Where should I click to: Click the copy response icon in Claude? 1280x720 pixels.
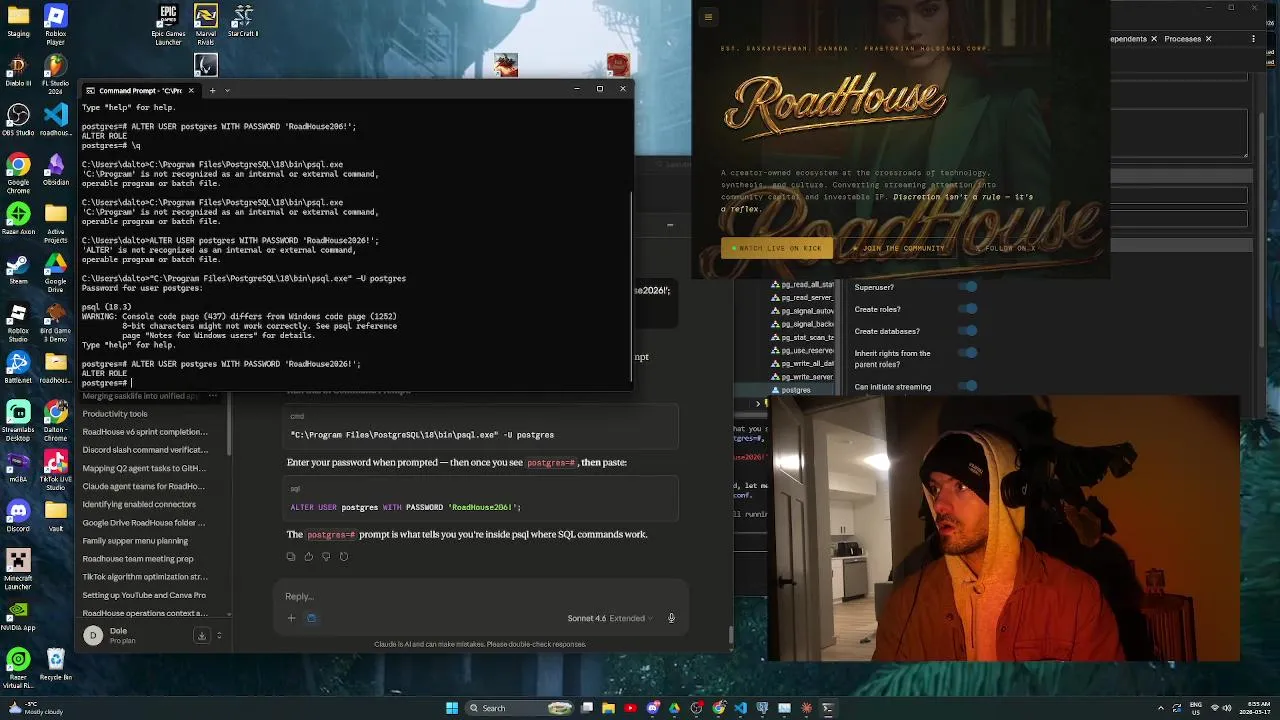point(291,556)
